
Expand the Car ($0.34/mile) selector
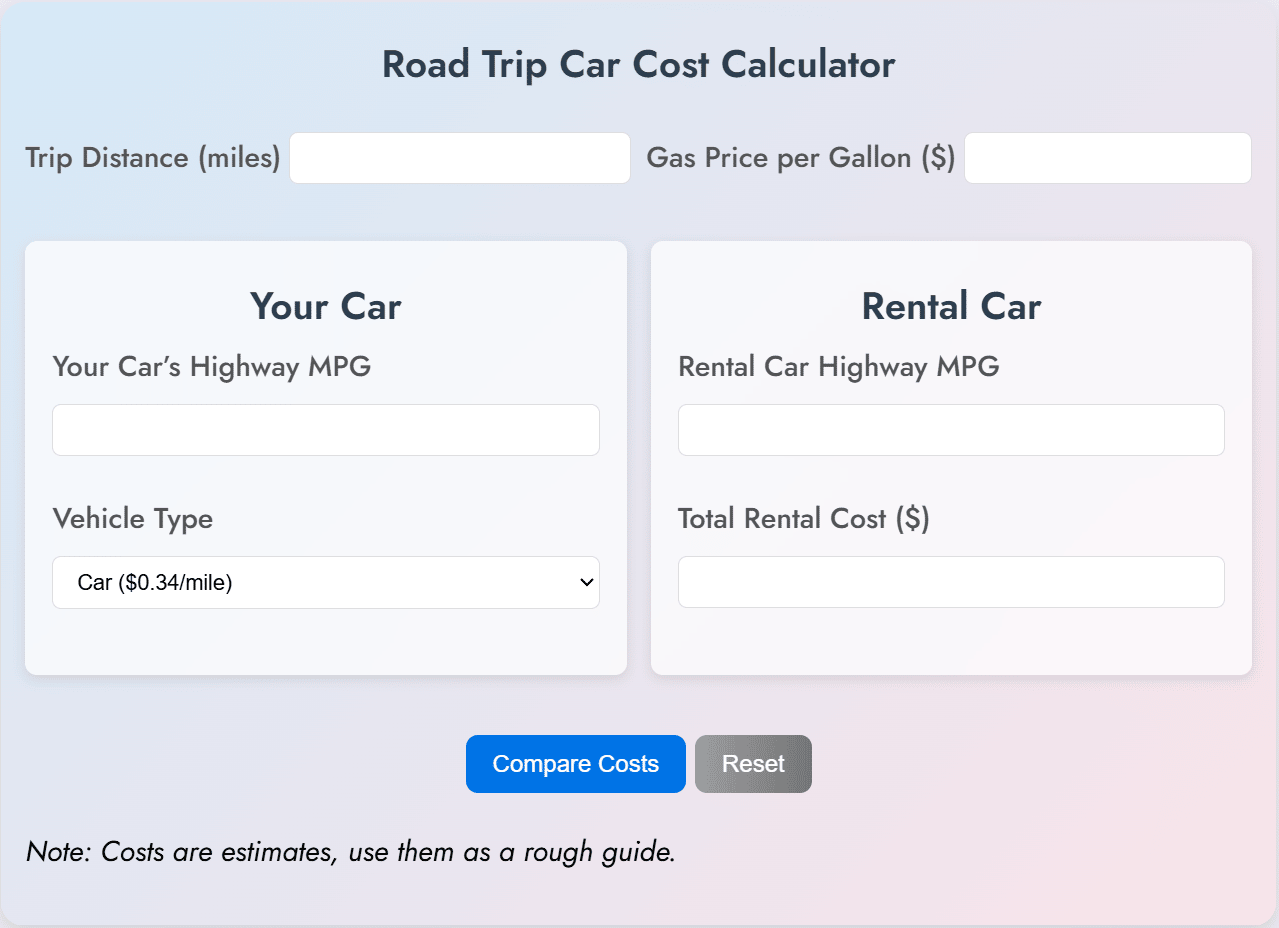325,582
